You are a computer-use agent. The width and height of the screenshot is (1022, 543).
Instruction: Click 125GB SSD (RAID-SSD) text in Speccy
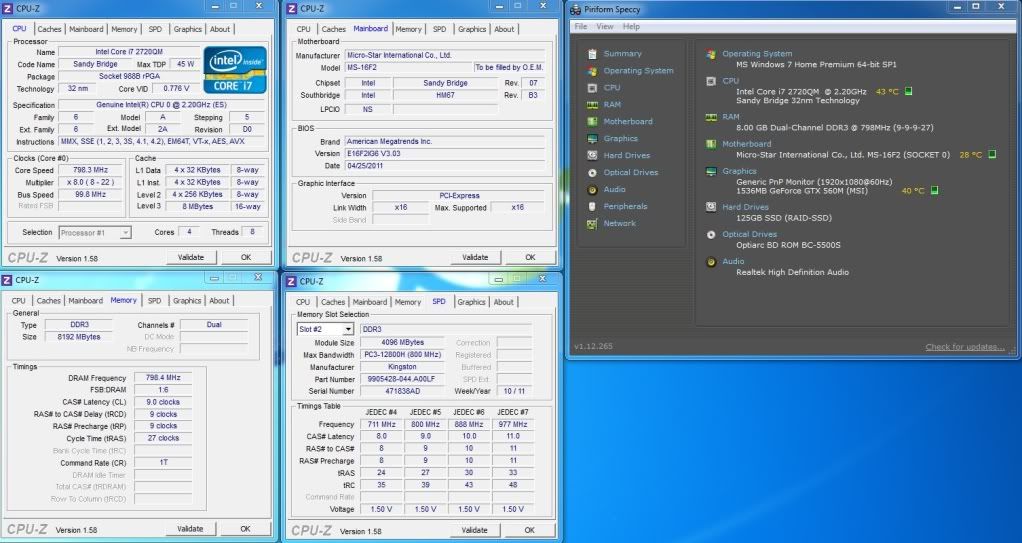[783, 218]
